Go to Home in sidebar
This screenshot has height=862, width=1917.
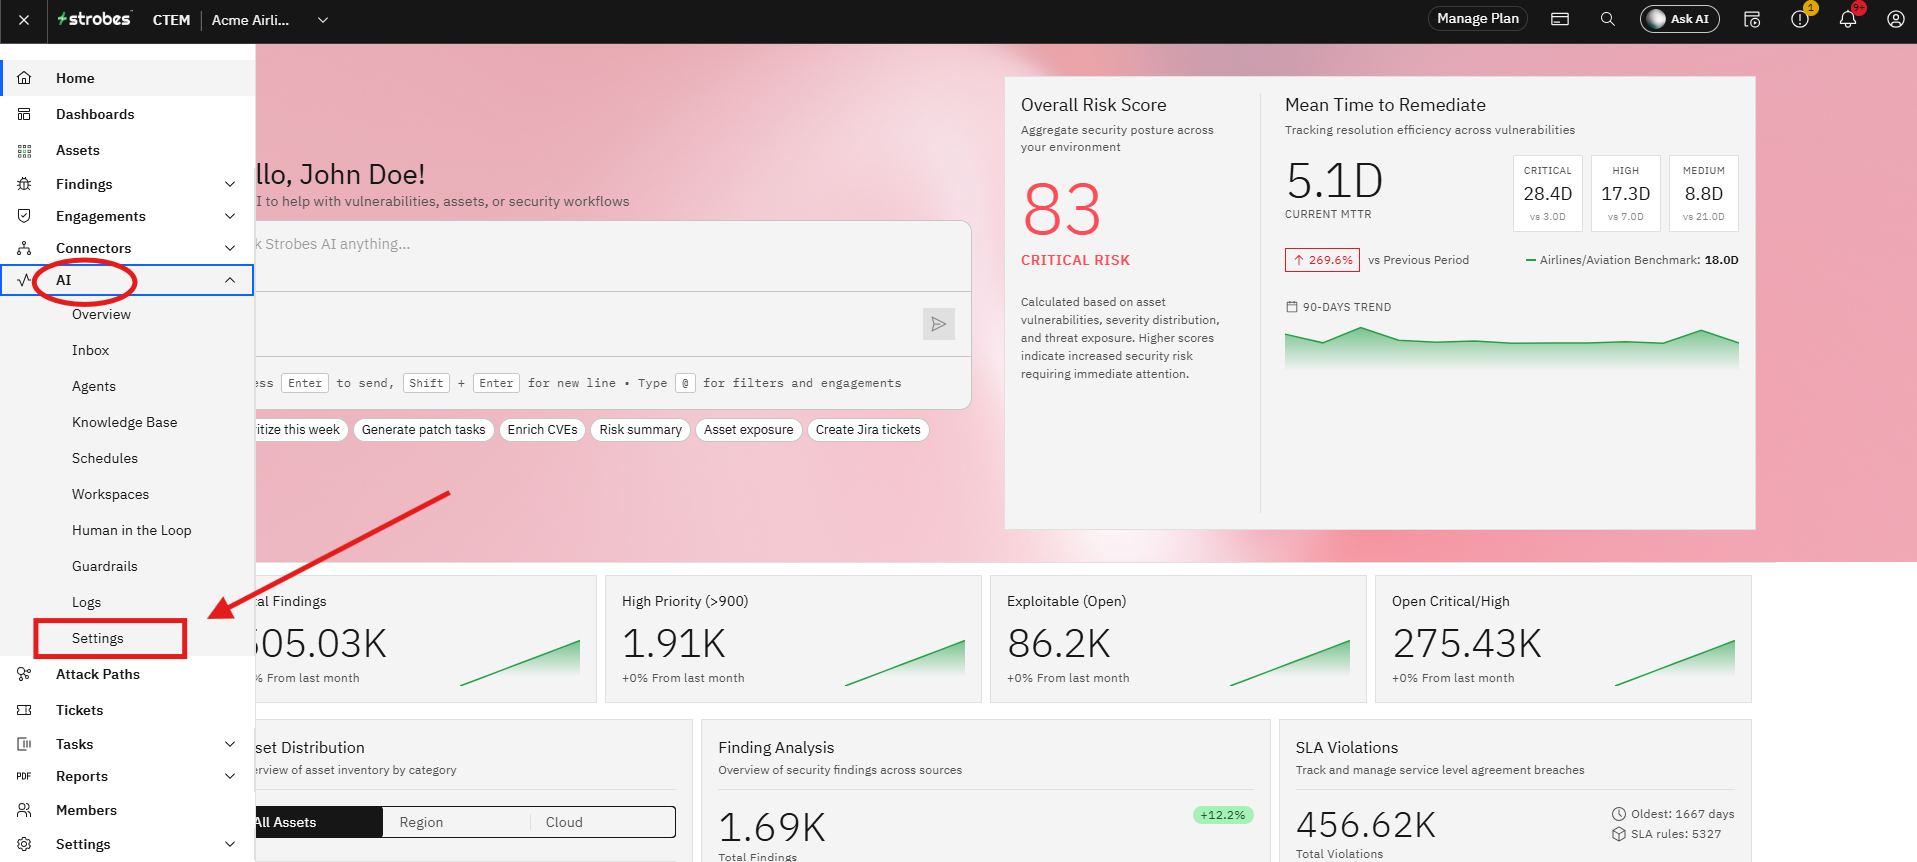(x=128, y=78)
